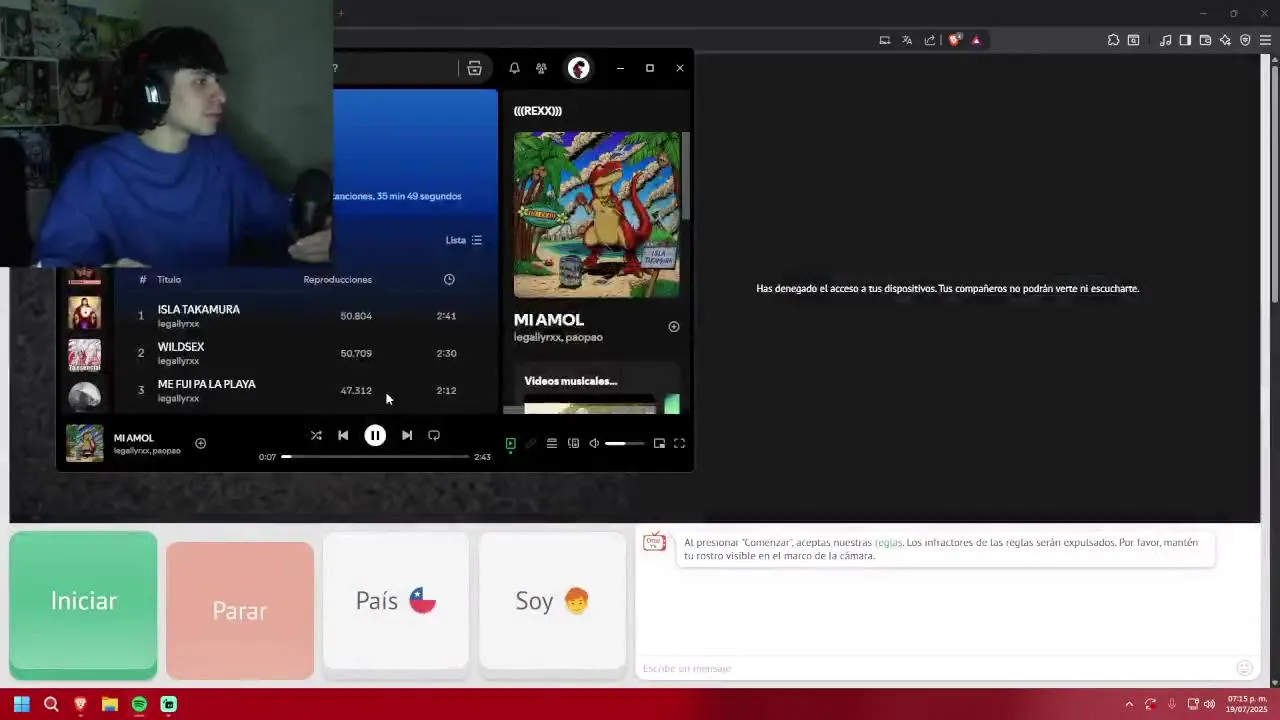The width and height of the screenshot is (1280, 720).
Task: Open Spotify friend activity icon
Action: pos(541,68)
